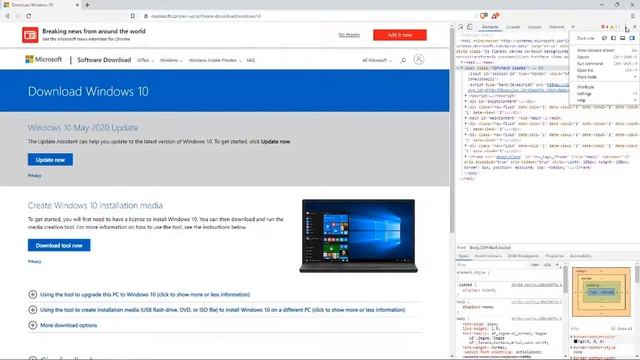Click the Microsoft logo
640x360 pixels.
point(44,60)
